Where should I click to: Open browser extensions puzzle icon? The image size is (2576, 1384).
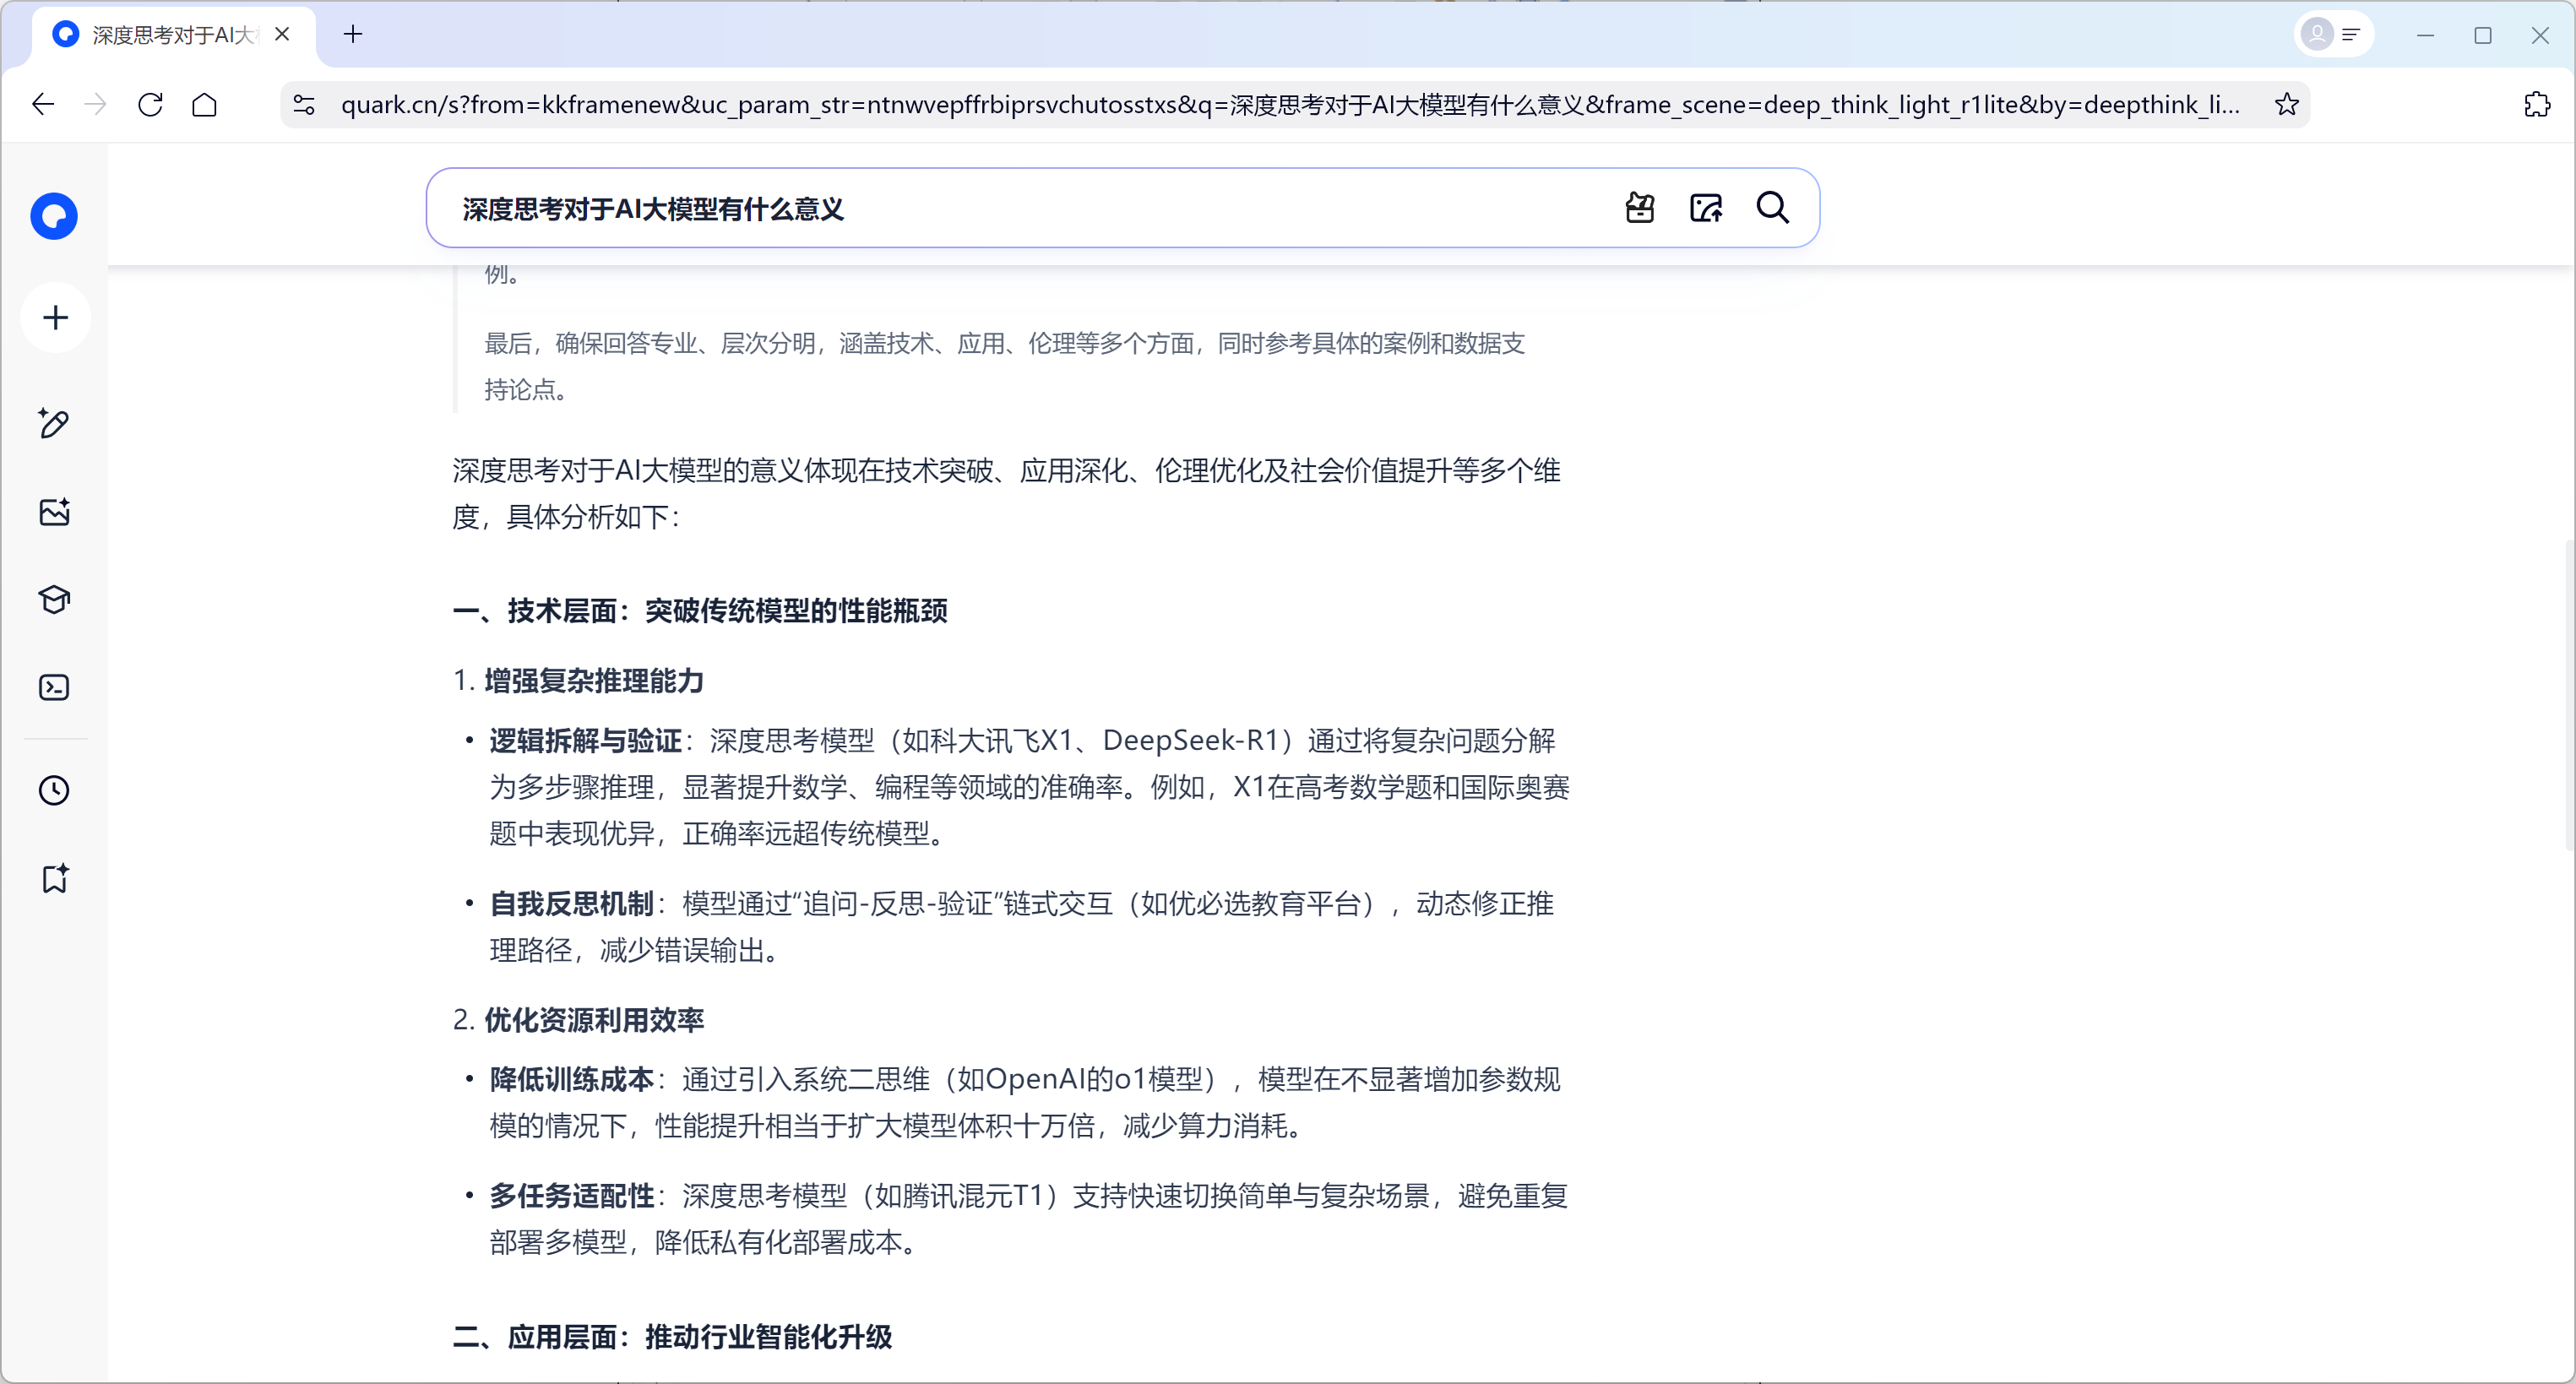pos(2536,104)
